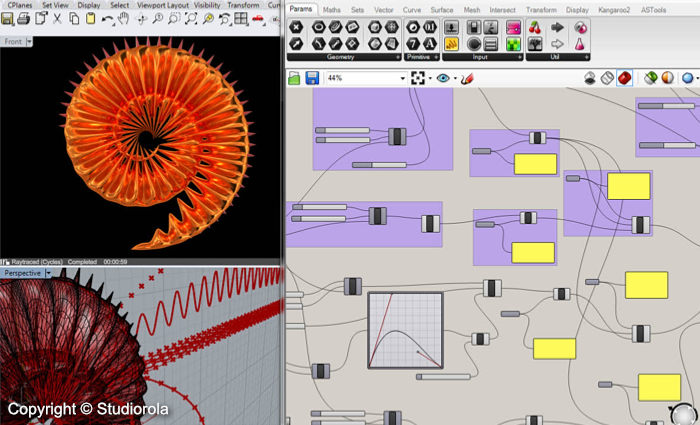Click the Copy icon in Rhino toolbar
Screen dimensions: 700x425
74,19
